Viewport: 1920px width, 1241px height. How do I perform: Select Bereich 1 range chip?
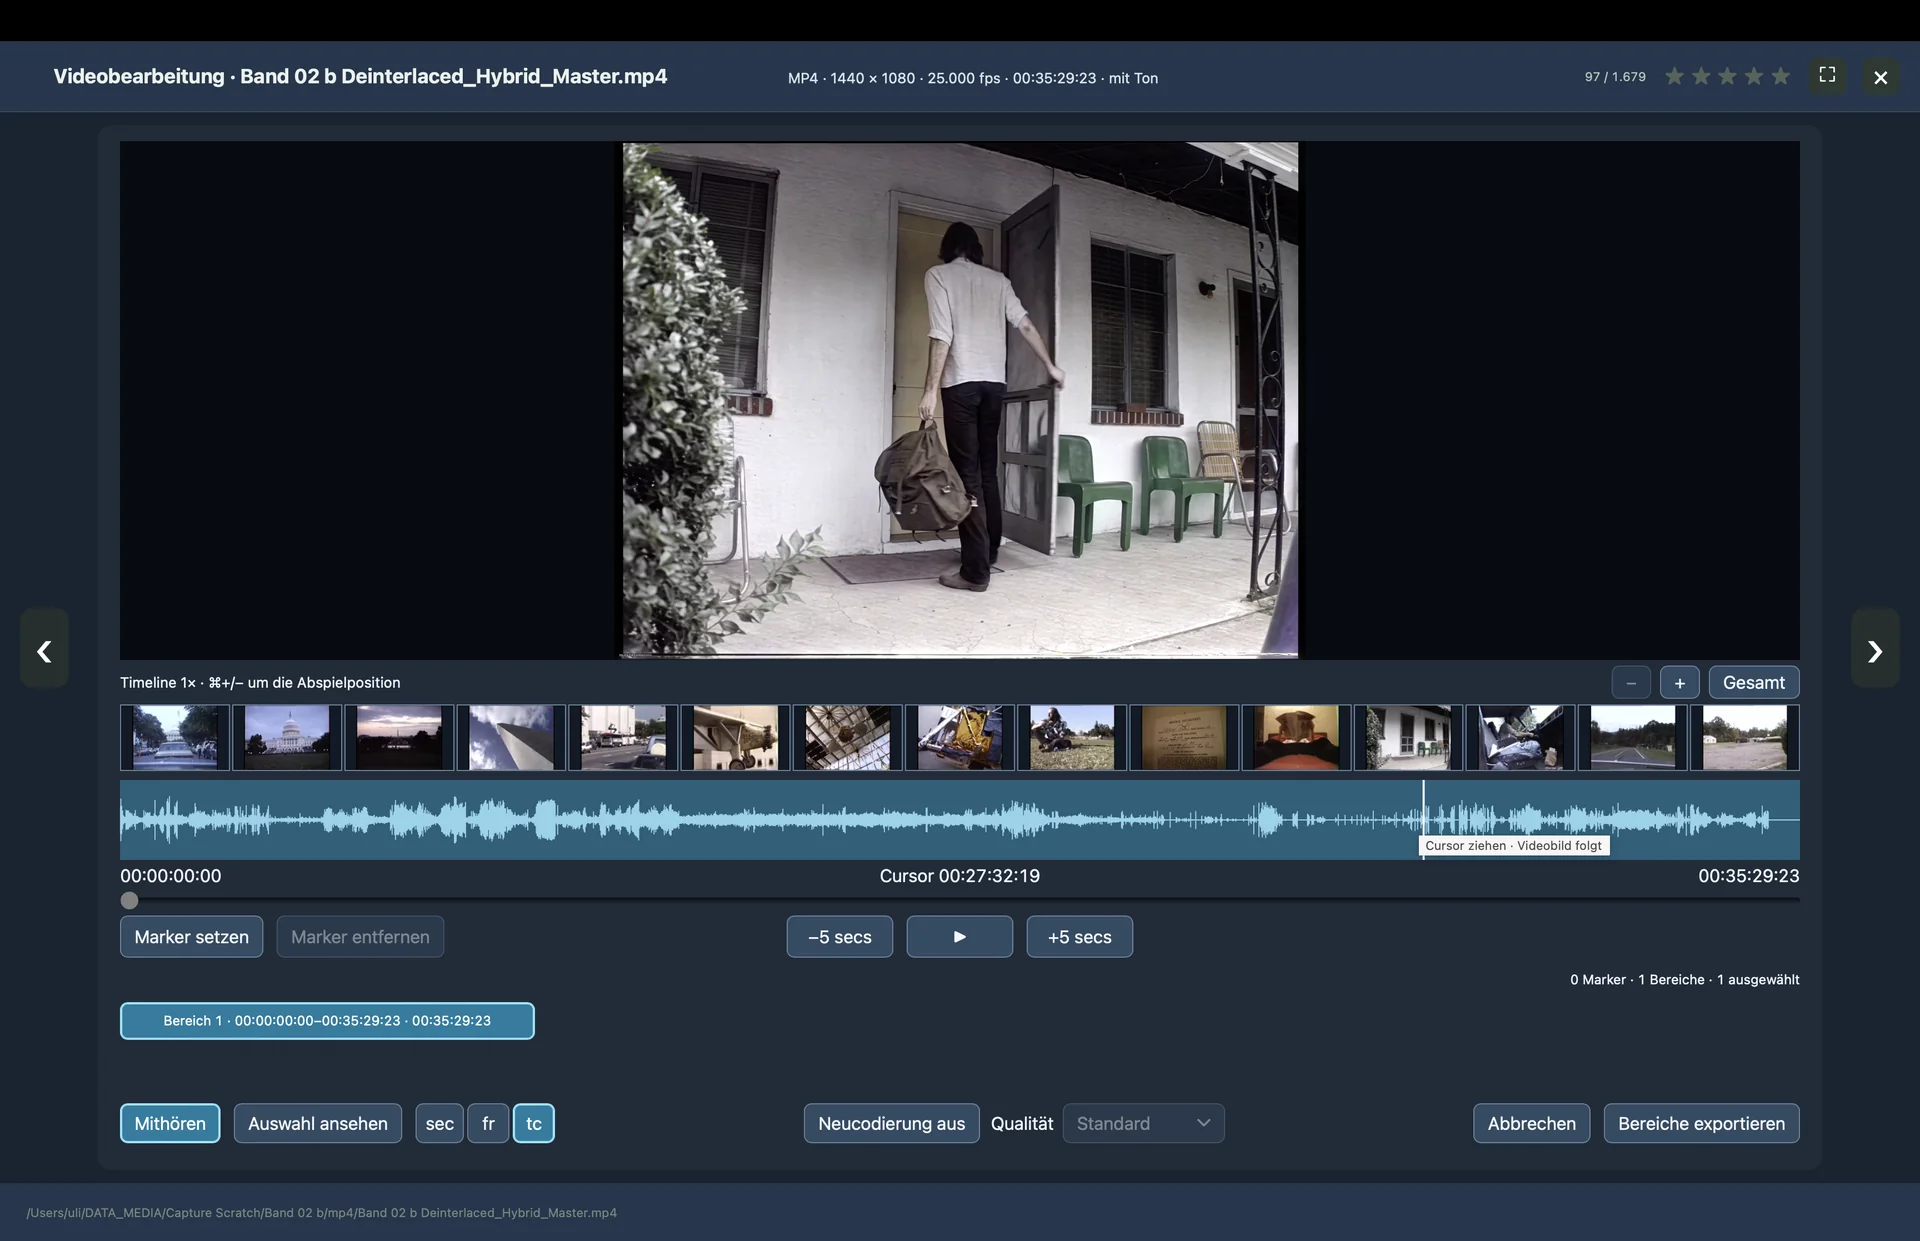point(327,1021)
